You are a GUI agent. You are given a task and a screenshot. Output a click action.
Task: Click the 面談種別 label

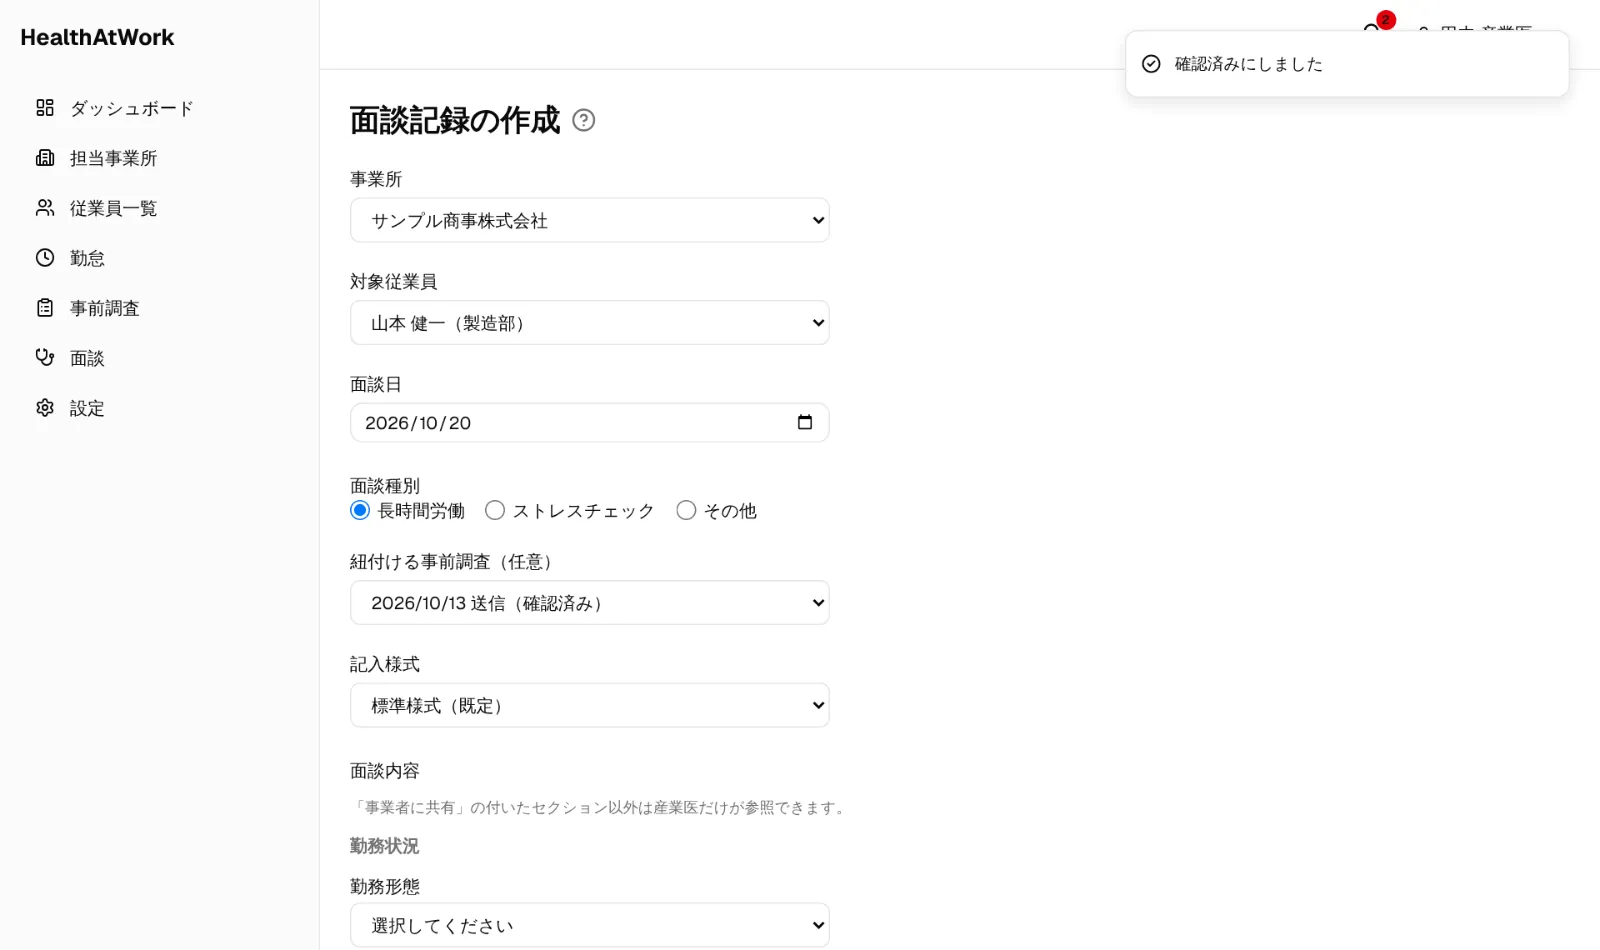[x=385, y=486]
